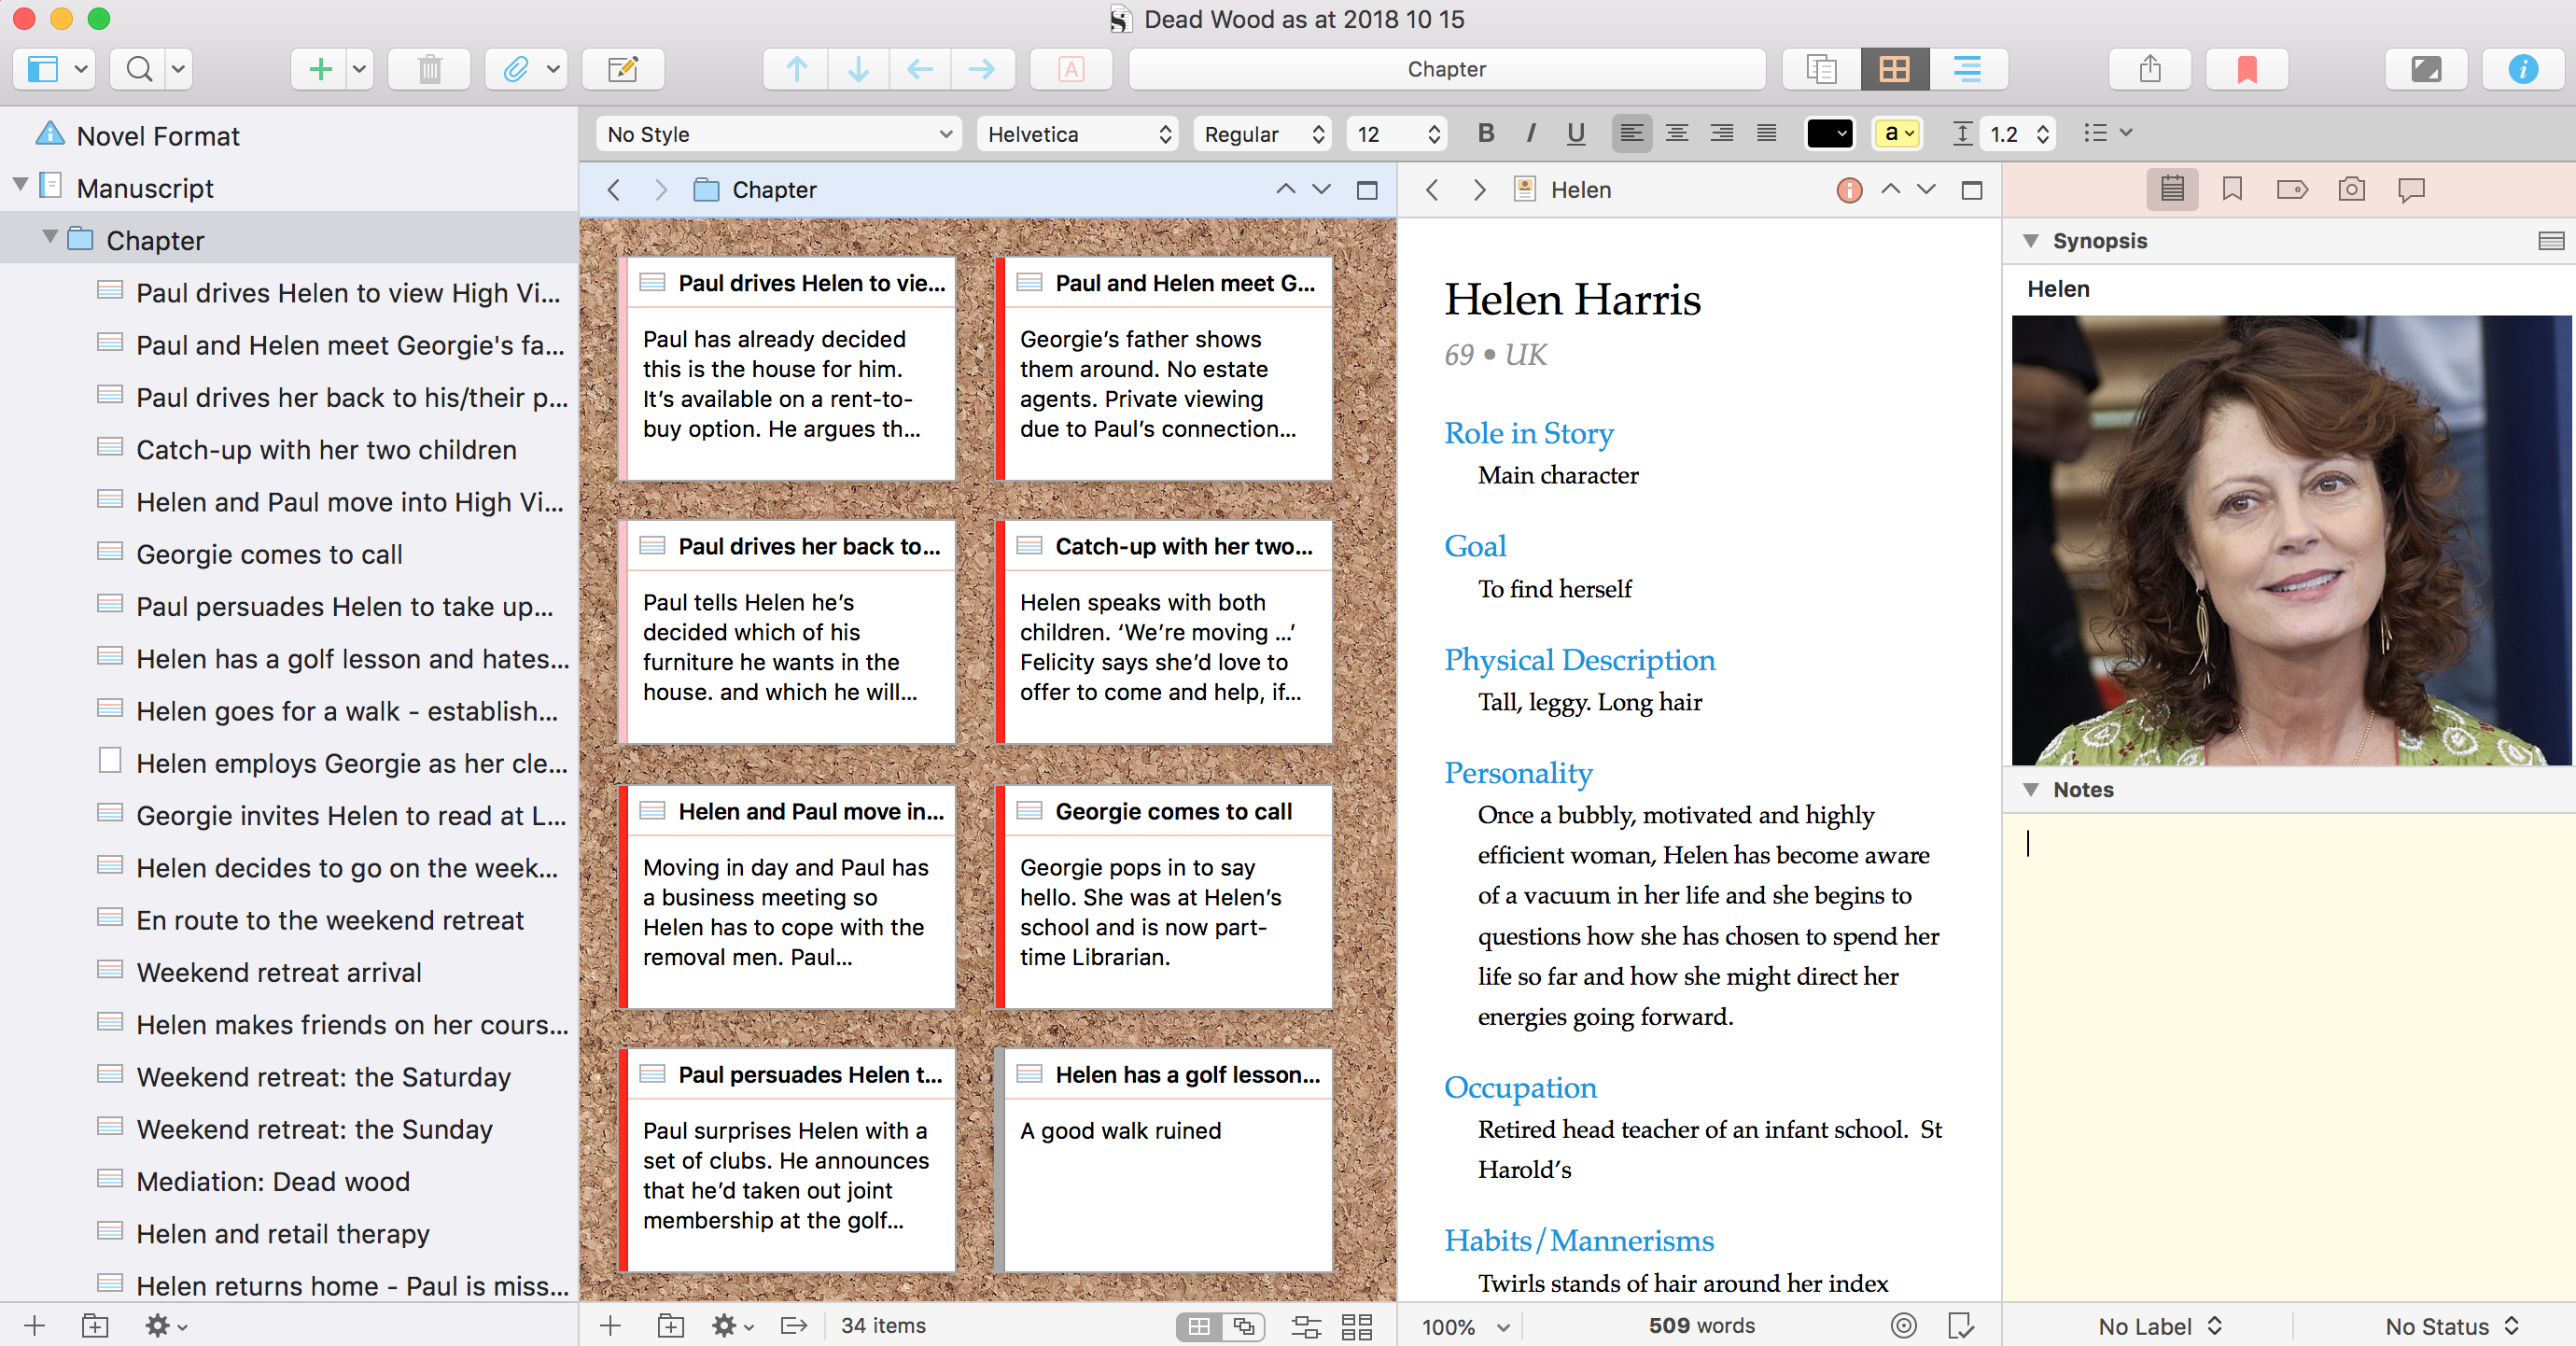This screenshot has width=2576, height=1346.
Task: Open the 100% zoom dropdown
Action: [1465, 1327]
